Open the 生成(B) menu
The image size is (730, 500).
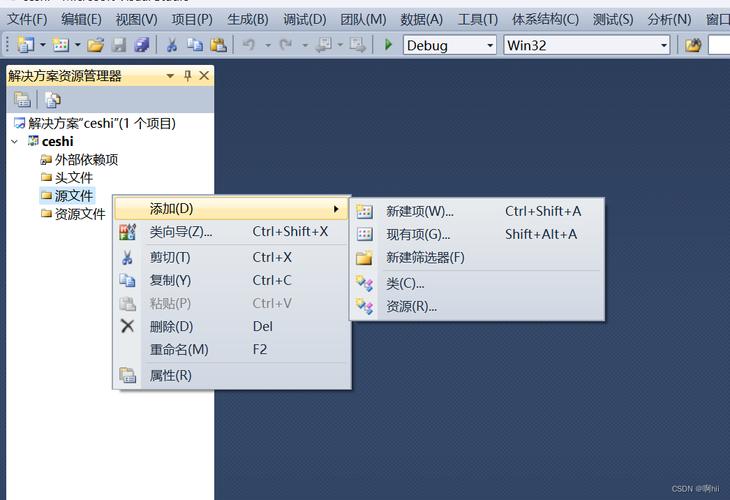(x=248, y=20)
